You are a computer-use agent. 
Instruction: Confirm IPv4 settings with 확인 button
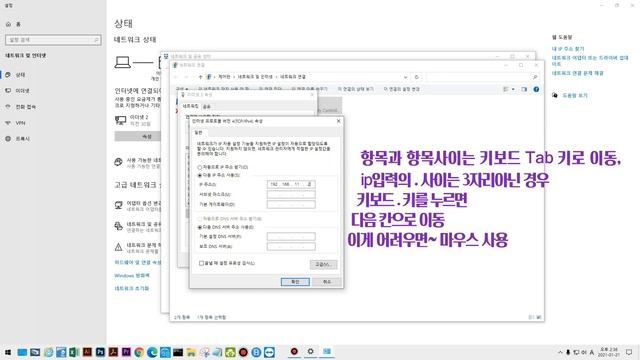(x=295, y=282)
